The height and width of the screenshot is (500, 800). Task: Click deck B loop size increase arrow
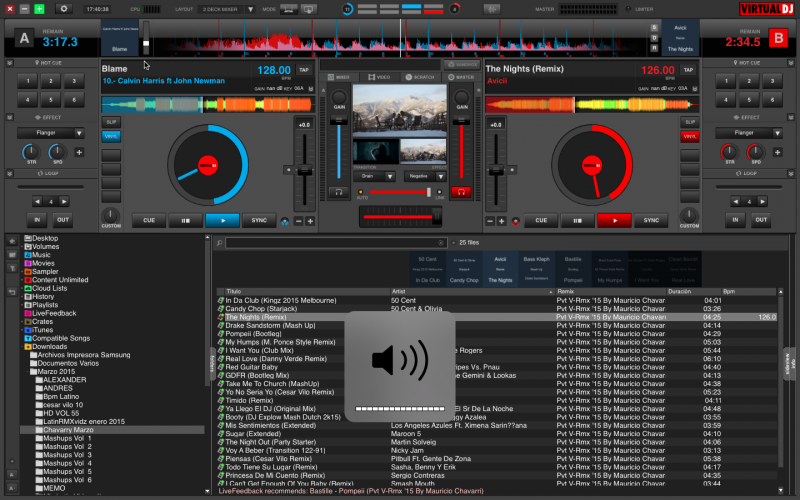click(762, 202)
